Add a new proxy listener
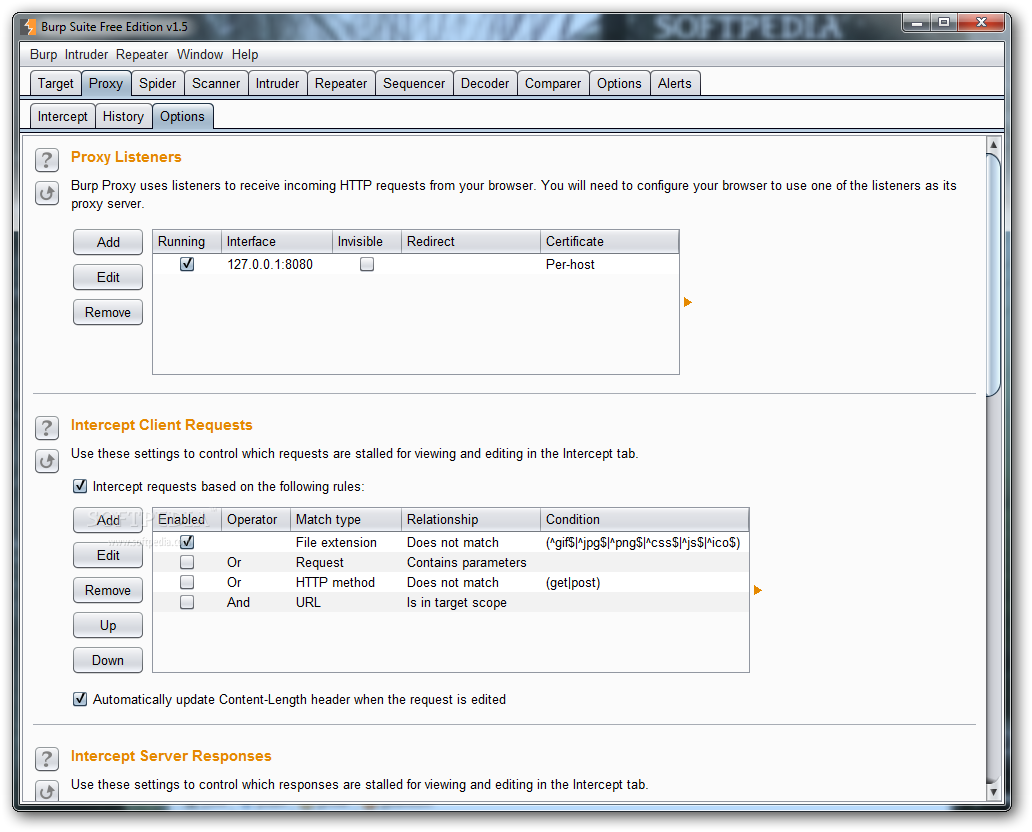The width and height of the screenshot is (1032, 832). pos(108,242)
